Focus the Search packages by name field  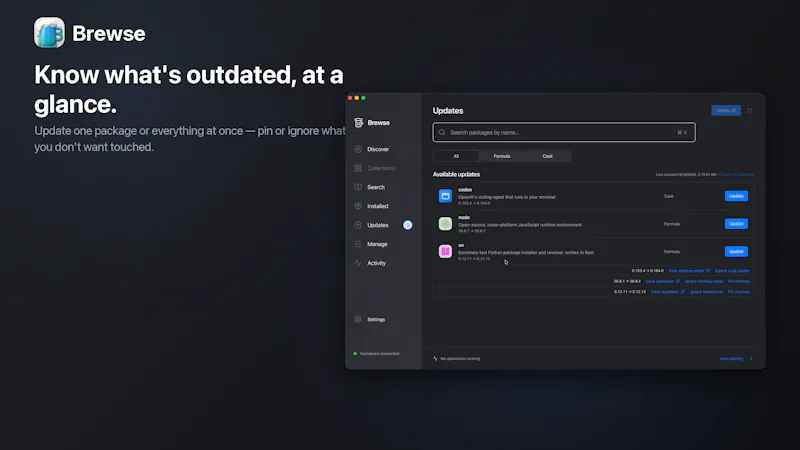564,133
